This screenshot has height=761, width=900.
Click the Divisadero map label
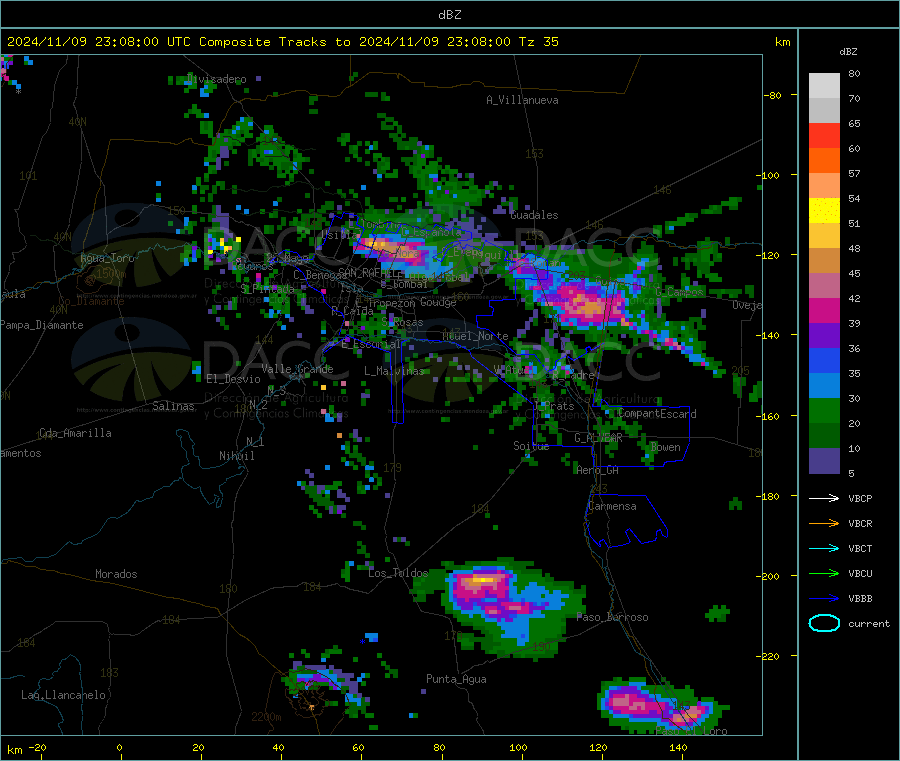coord(216,79)
